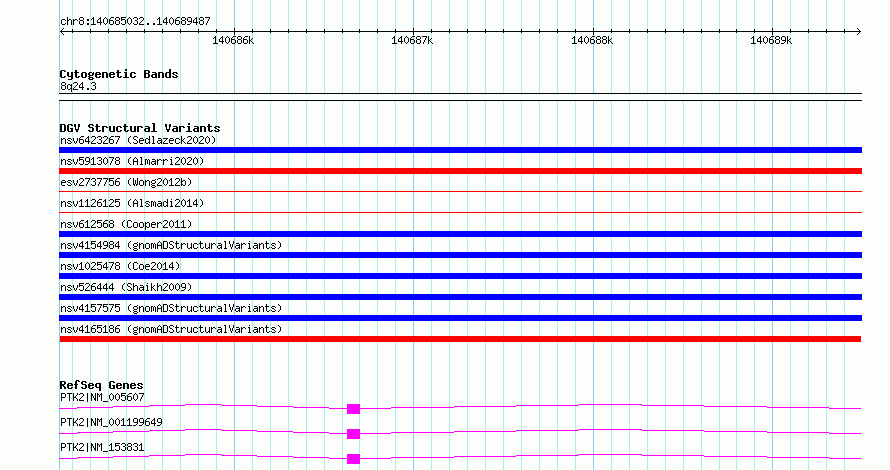This screenshot has height=470, width=890.
Task: Select the Cytogenetic Bands track title
Action: tap(119, 74)
